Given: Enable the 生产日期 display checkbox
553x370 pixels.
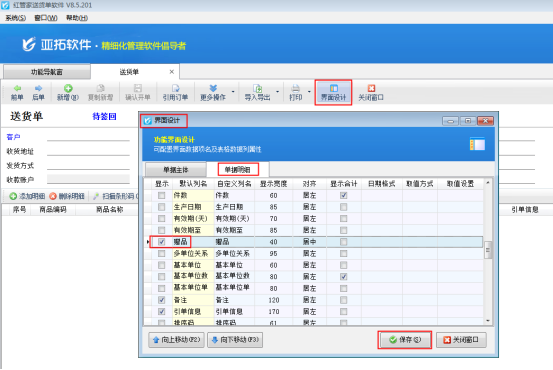Looking at the screenshot, I should pyautogui.click(x=162, y=207).
